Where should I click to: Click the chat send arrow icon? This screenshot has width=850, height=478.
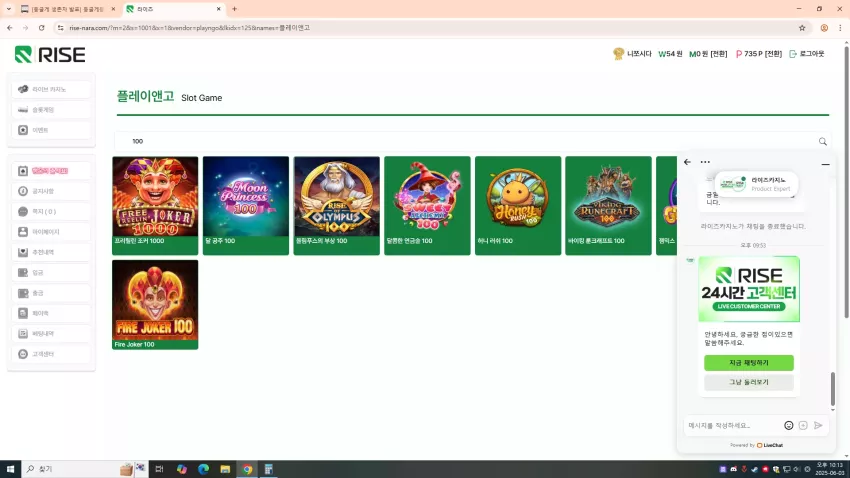(x=818, y=425)
